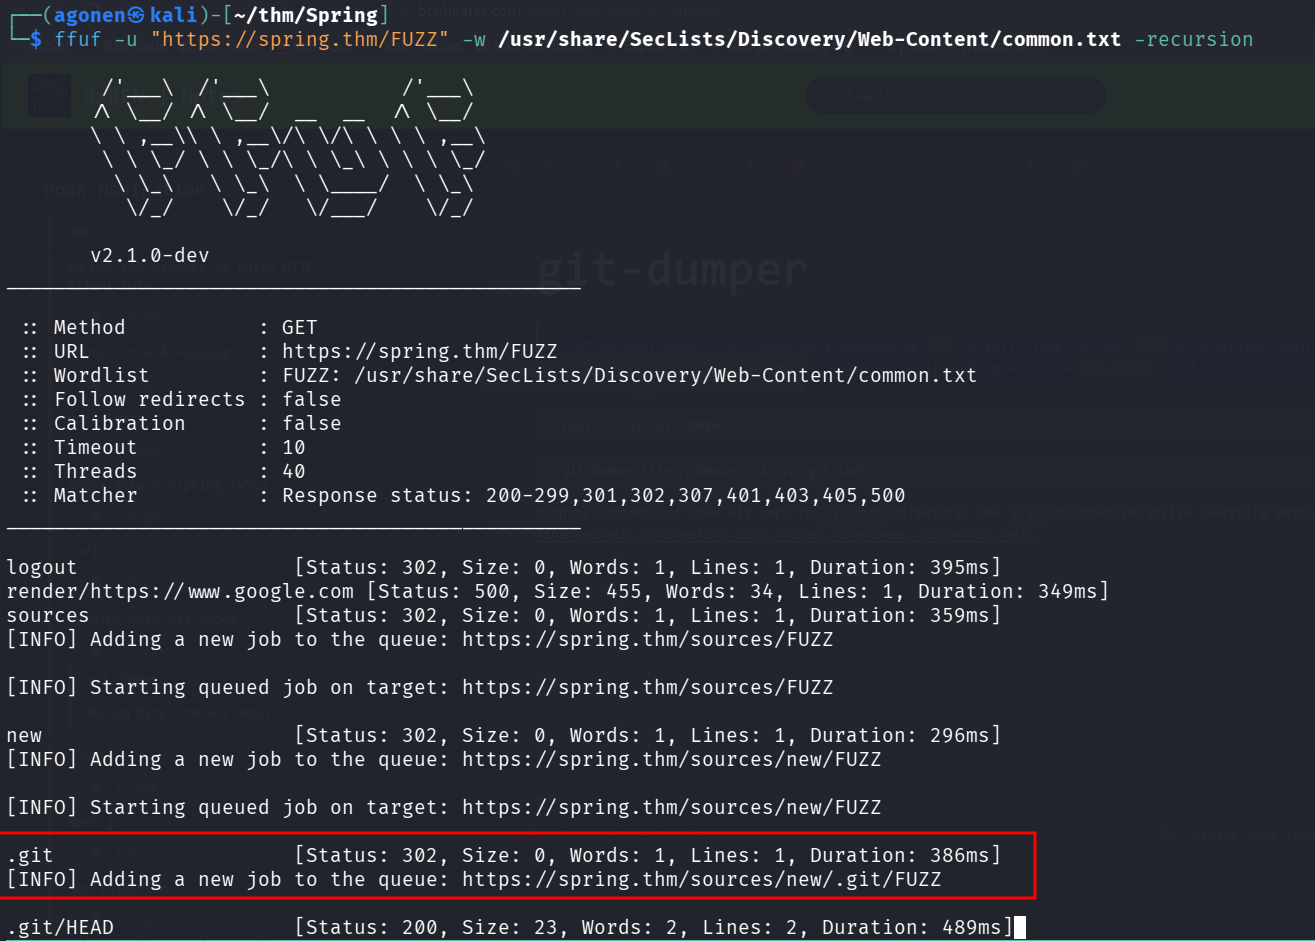Click the .git/HEAD result entry
Image resolution: width=1315 pixels, height=941 pixels.
click(x=60, y=928)
